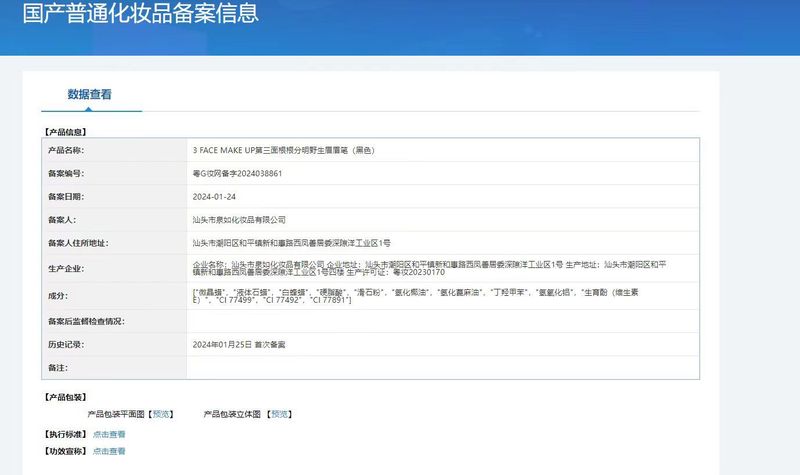Click the 备注 row label
The width and height of the screenshot is (800, 475).
tap(58, 368)
